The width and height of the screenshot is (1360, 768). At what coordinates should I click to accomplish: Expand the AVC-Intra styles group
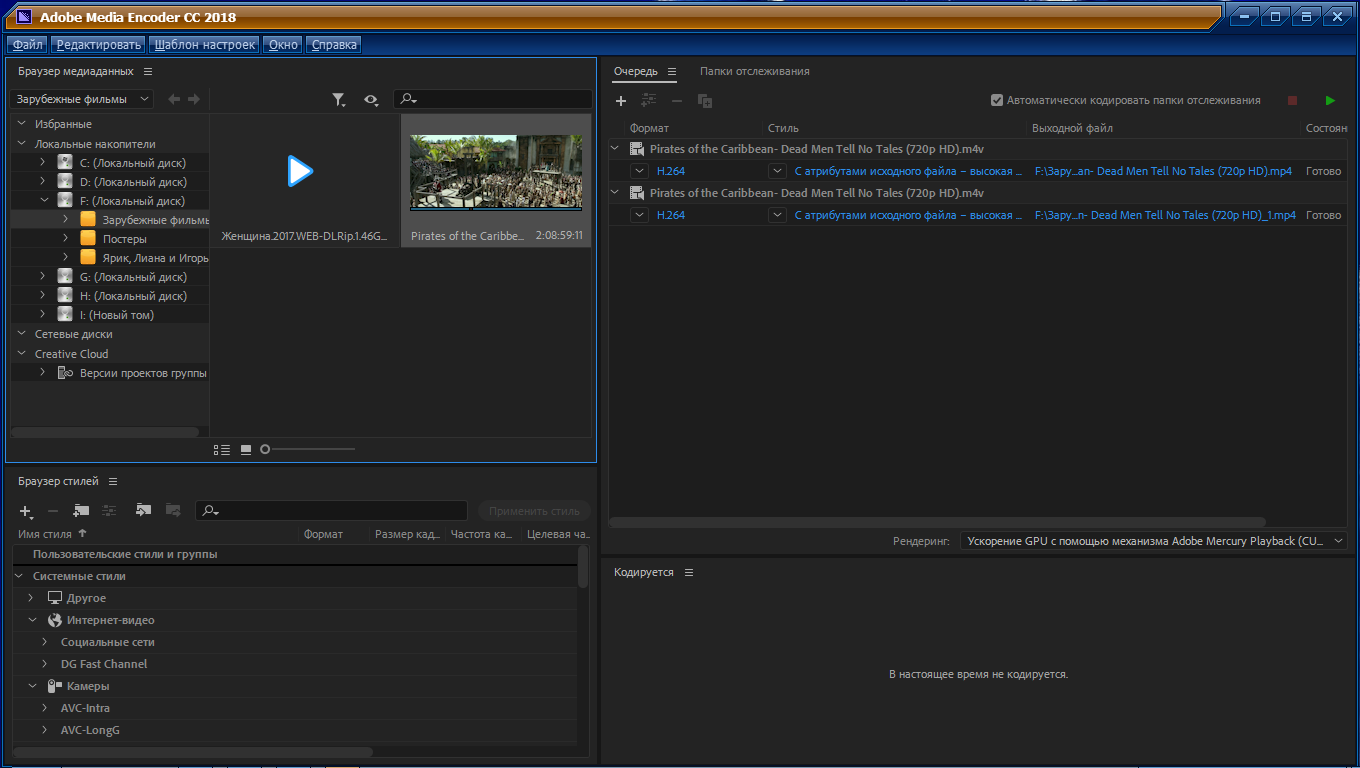(x=45, y=708)
